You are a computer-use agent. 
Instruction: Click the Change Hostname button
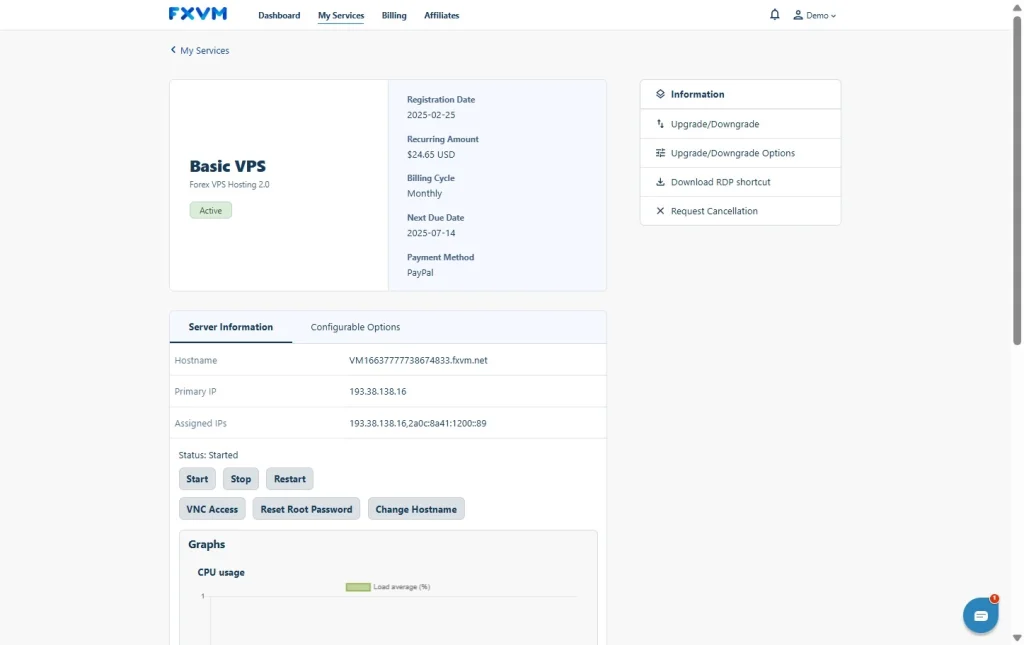coord(416,509)
